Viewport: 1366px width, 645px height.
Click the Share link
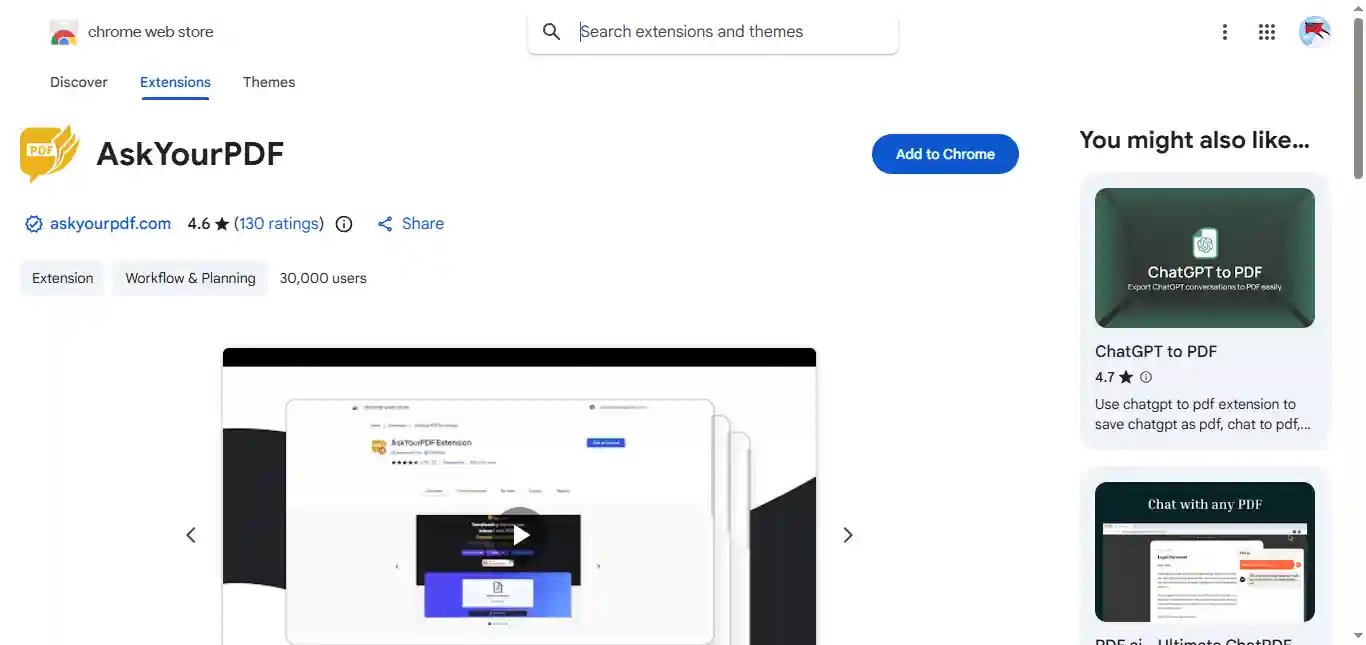point(411,224)
